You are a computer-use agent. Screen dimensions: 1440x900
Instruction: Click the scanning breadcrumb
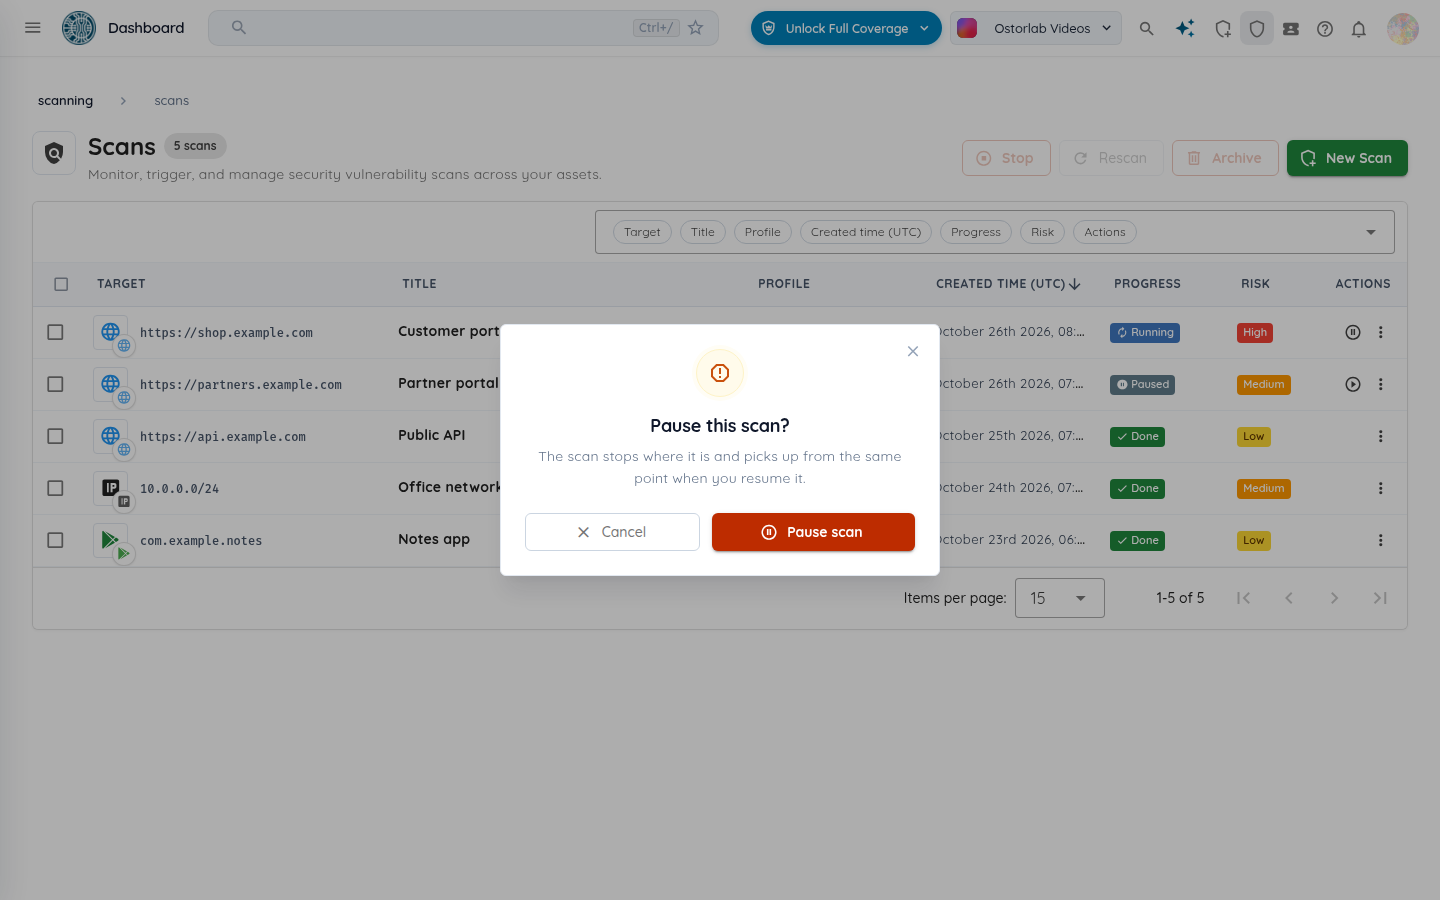pyautogui.click(x=65, y=101)
